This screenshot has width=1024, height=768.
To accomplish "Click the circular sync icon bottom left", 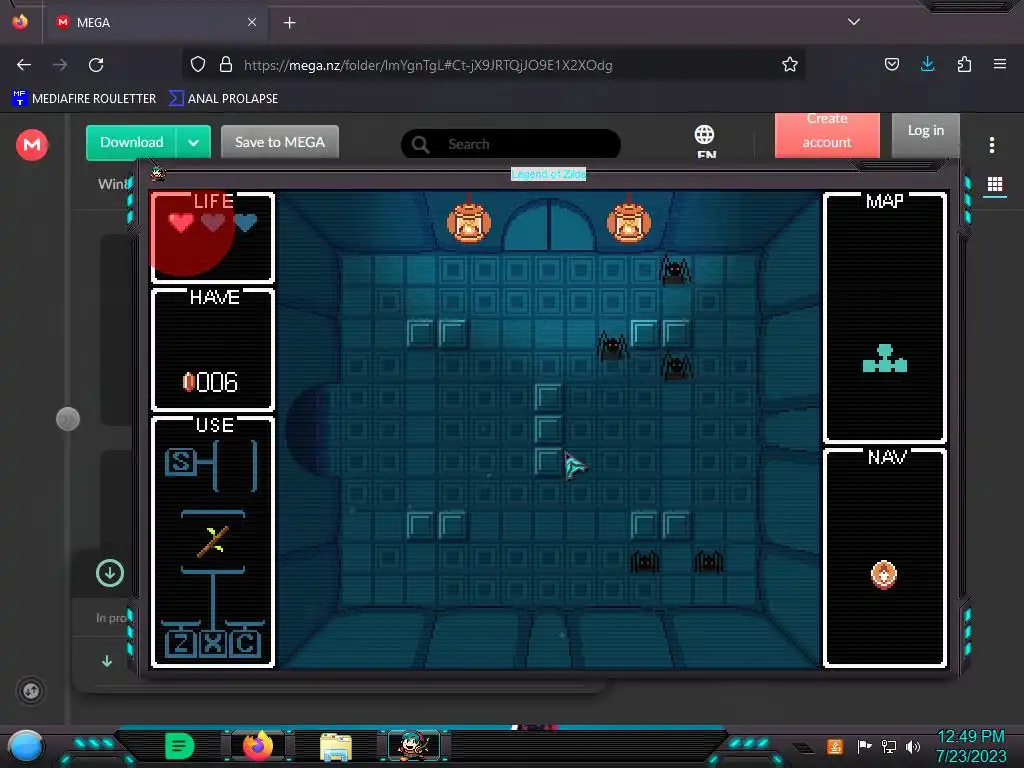I will pyautogui.click(x=31, y=691).
